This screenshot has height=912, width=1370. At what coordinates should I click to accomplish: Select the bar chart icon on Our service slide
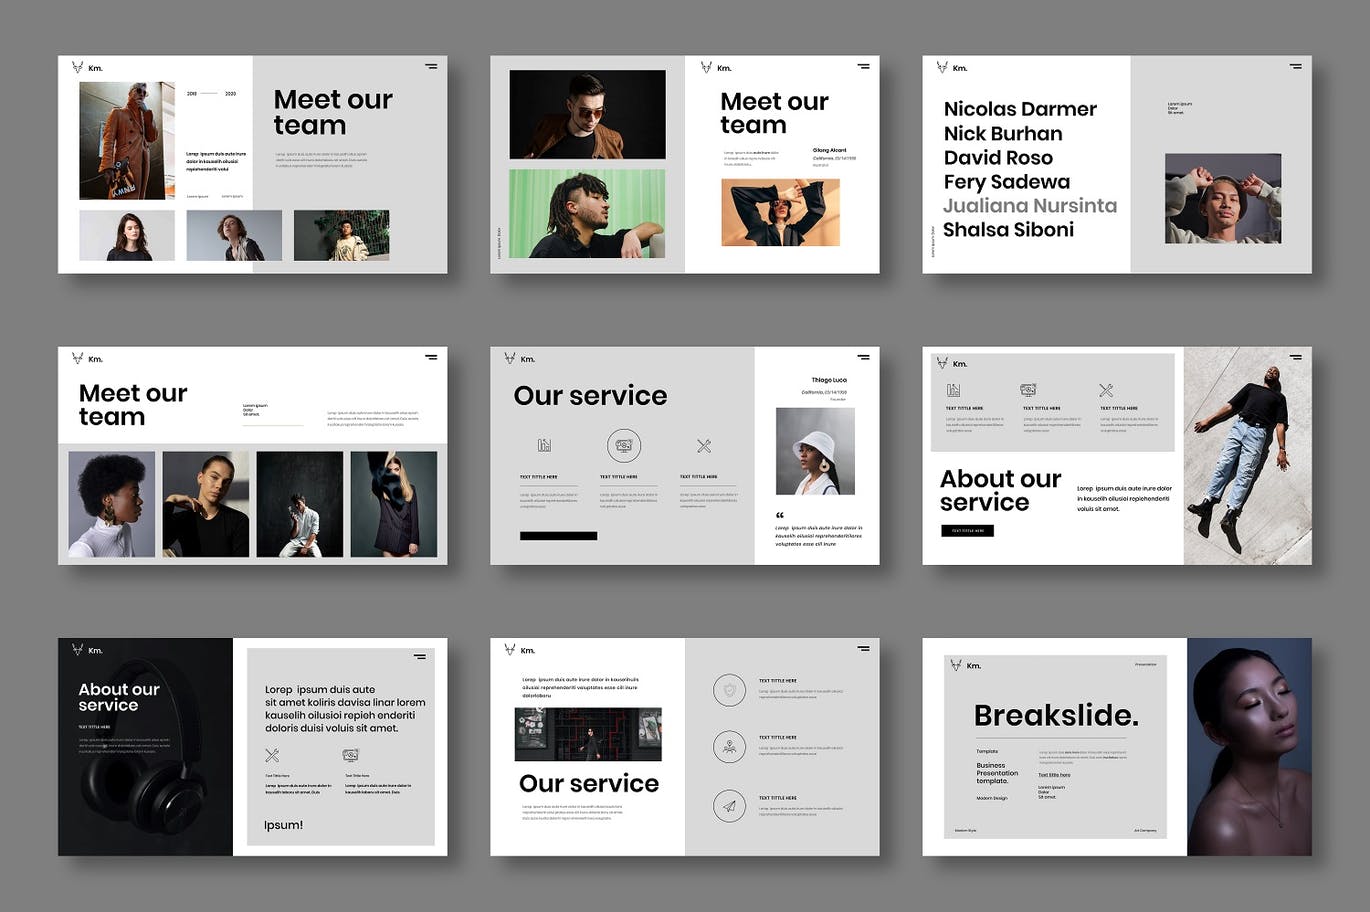click(x=544, y=446)
